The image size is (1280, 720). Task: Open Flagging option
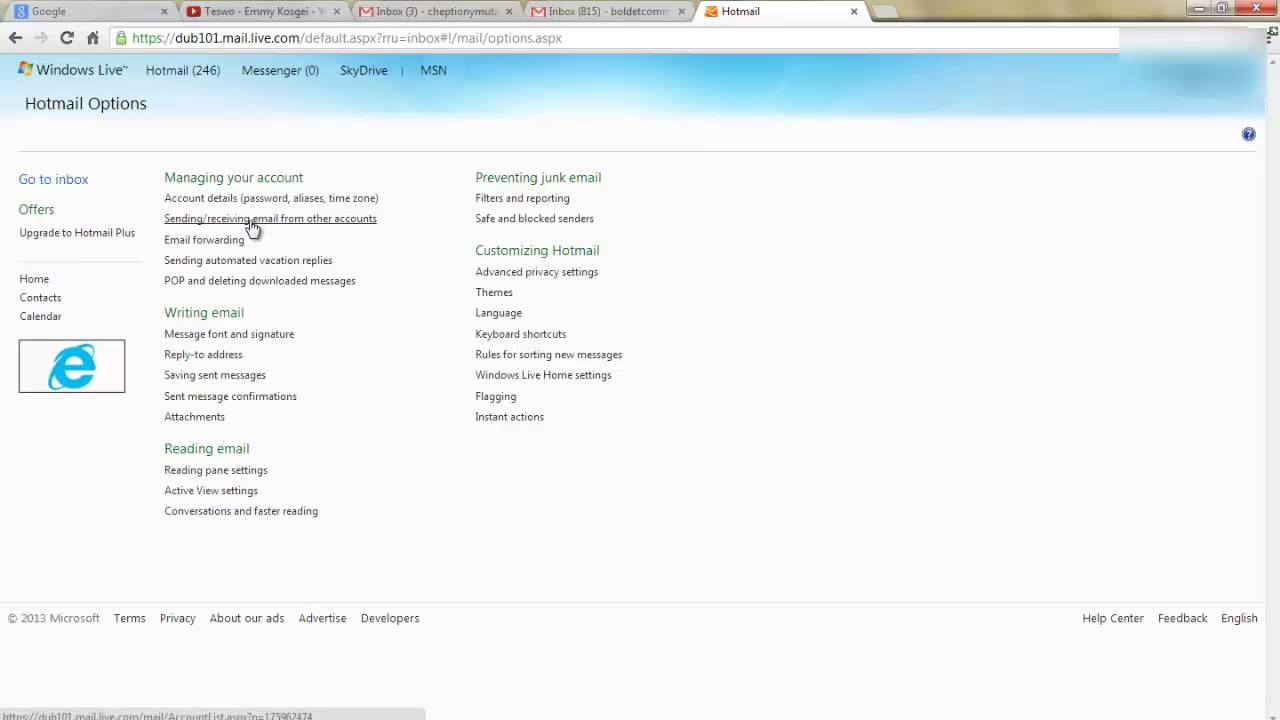(x=495, y=396)
